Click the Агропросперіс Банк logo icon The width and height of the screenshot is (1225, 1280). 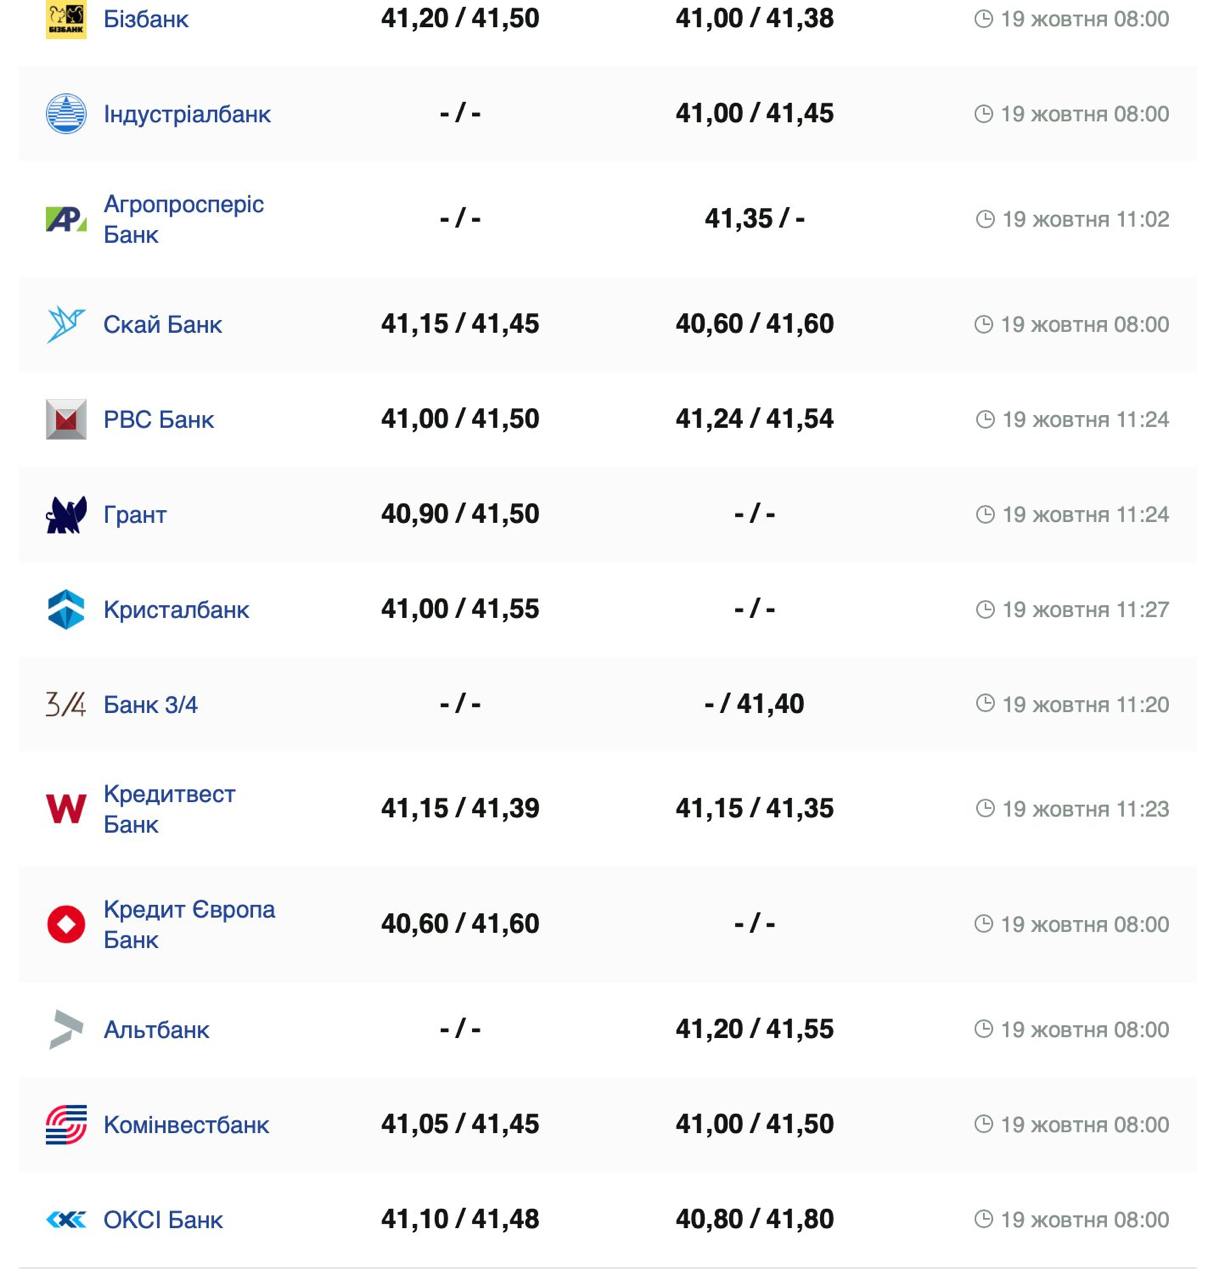coord(66,219)
